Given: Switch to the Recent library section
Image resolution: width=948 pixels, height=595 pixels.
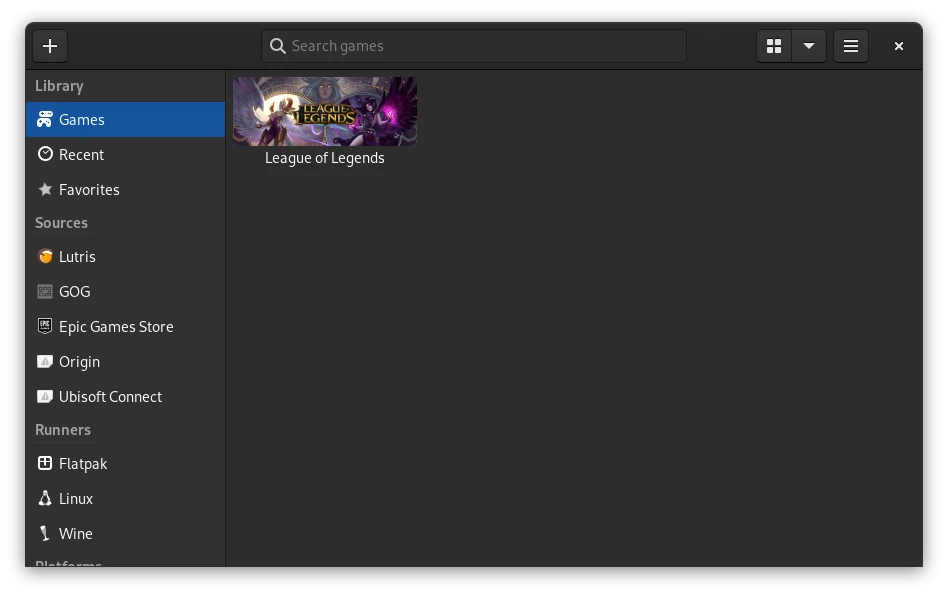Looking at the screenshot, I should pyautogui.click(x=82, y=154).
